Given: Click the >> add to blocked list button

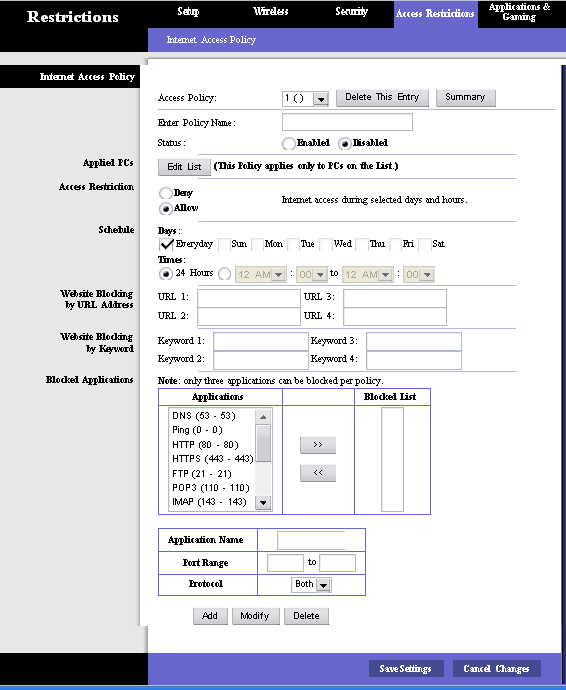Looking at the screenshot, I should coord(318,445).
